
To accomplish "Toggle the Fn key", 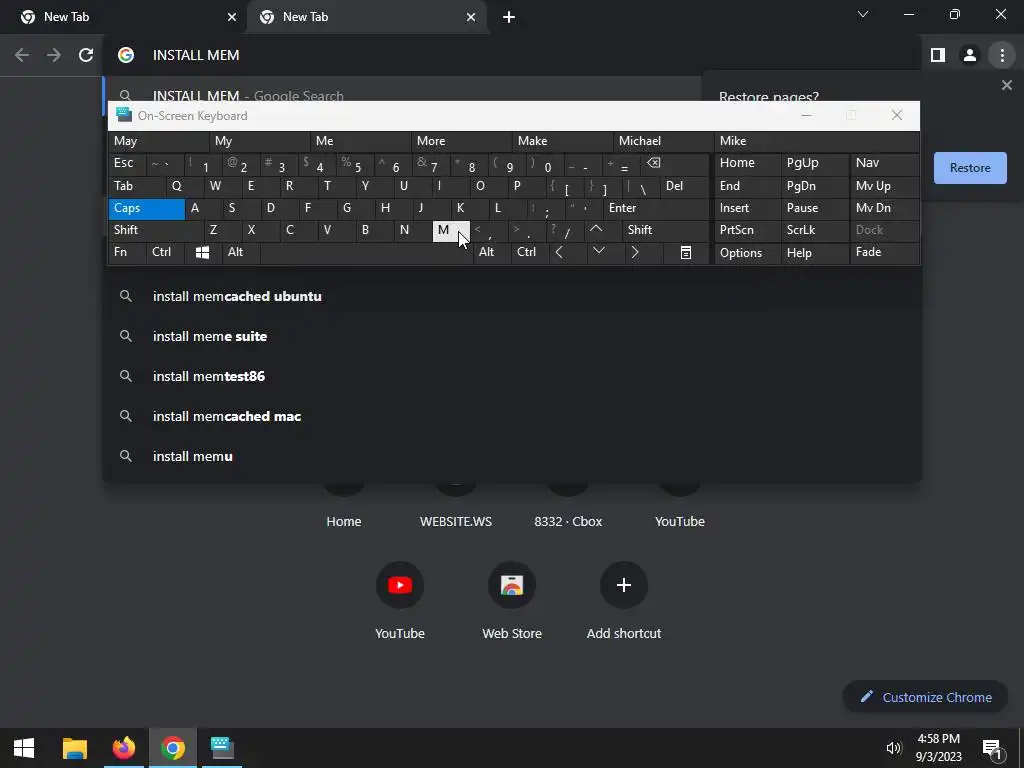I will [x=127, y=252].
